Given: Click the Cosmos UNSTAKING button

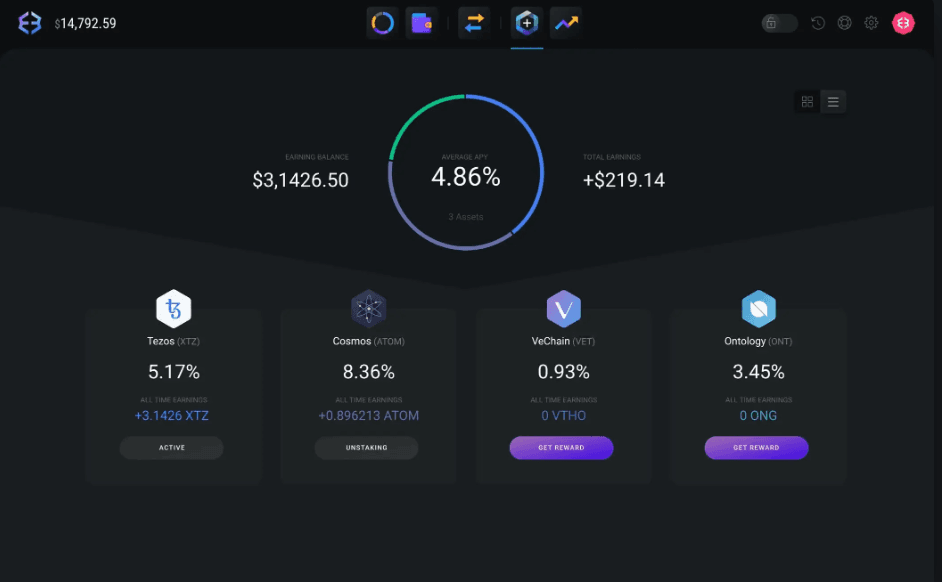Looking at the screenshot, I should point(366,448).
